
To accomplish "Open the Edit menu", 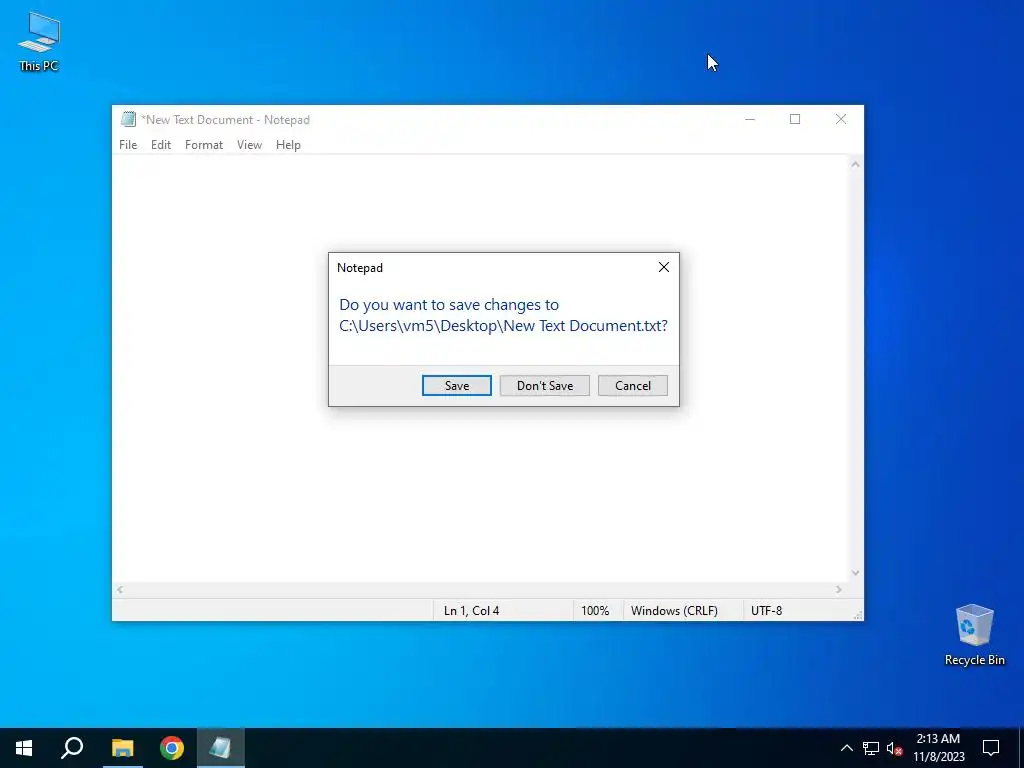I will pyautogui.click(x=161, y=145).
